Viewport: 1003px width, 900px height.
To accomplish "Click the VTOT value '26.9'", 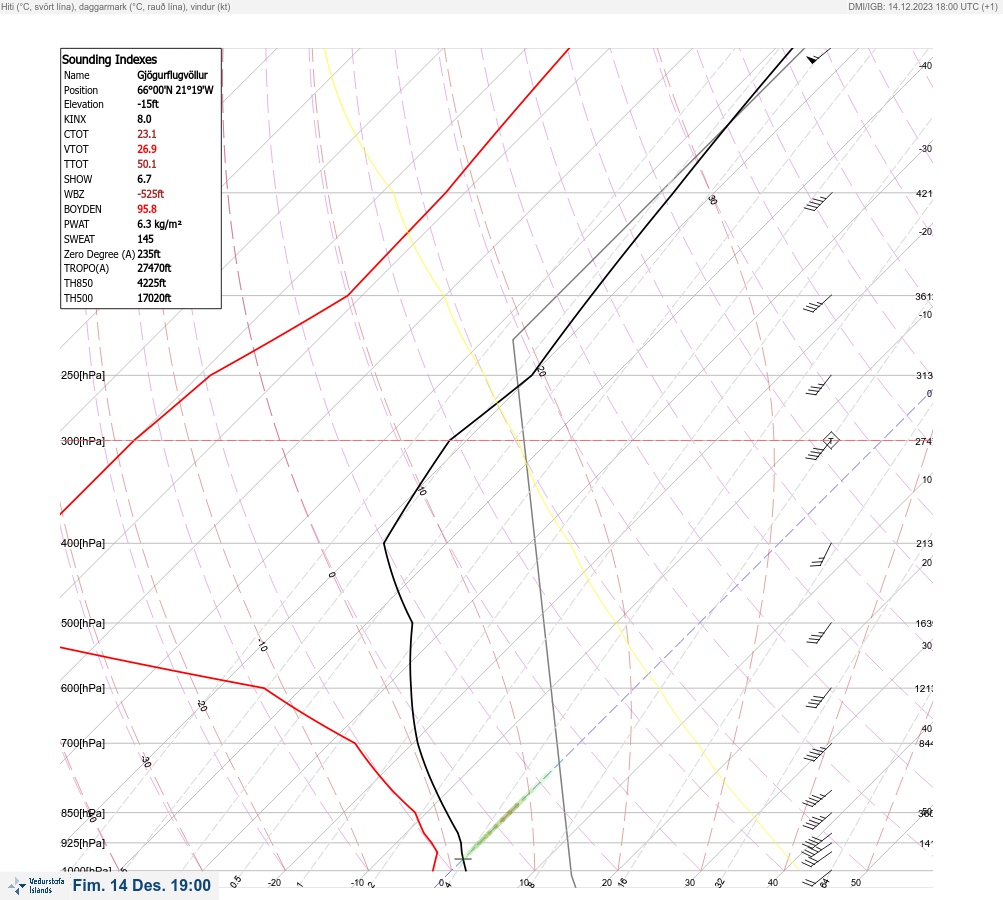I will [x=146, y=149].
